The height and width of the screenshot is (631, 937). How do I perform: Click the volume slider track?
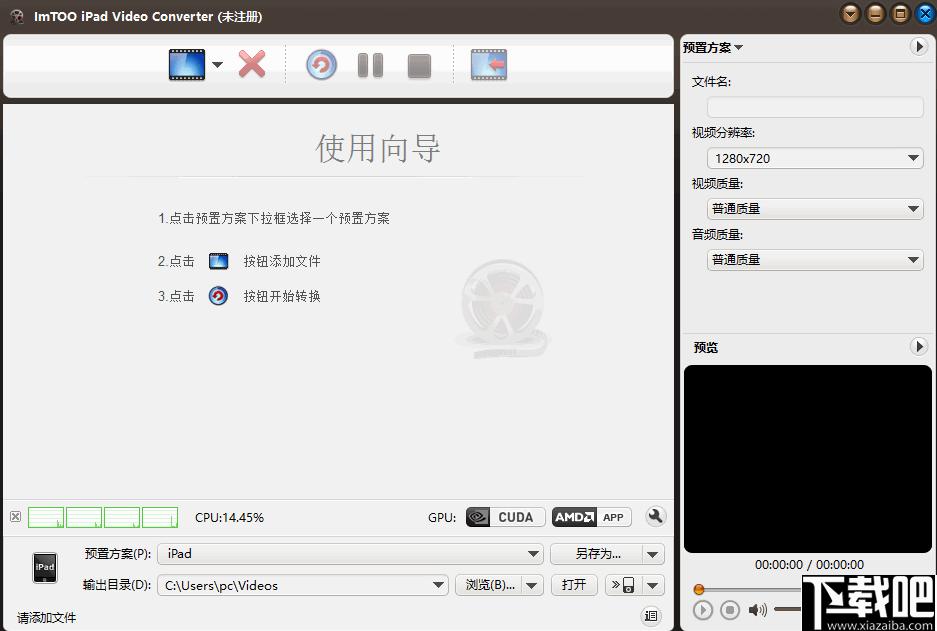coord(788,609)
